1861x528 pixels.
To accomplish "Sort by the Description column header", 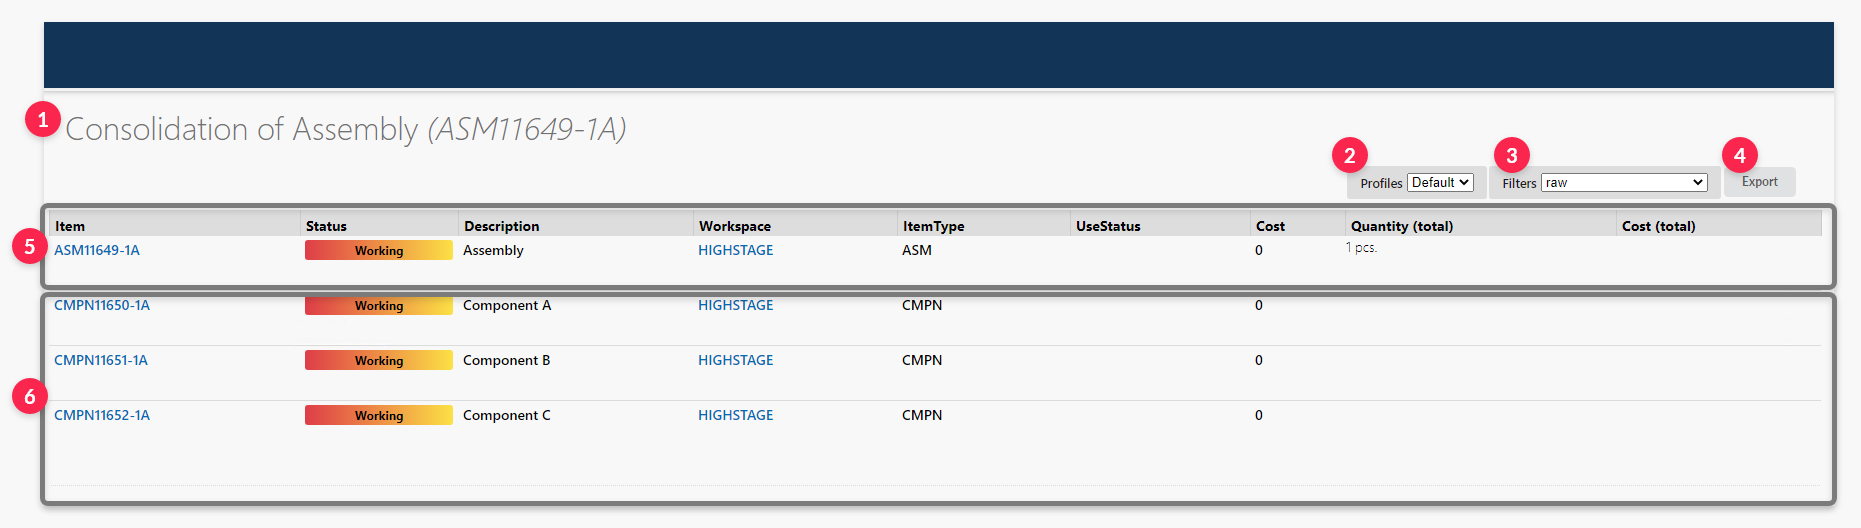I will (502, 226).
